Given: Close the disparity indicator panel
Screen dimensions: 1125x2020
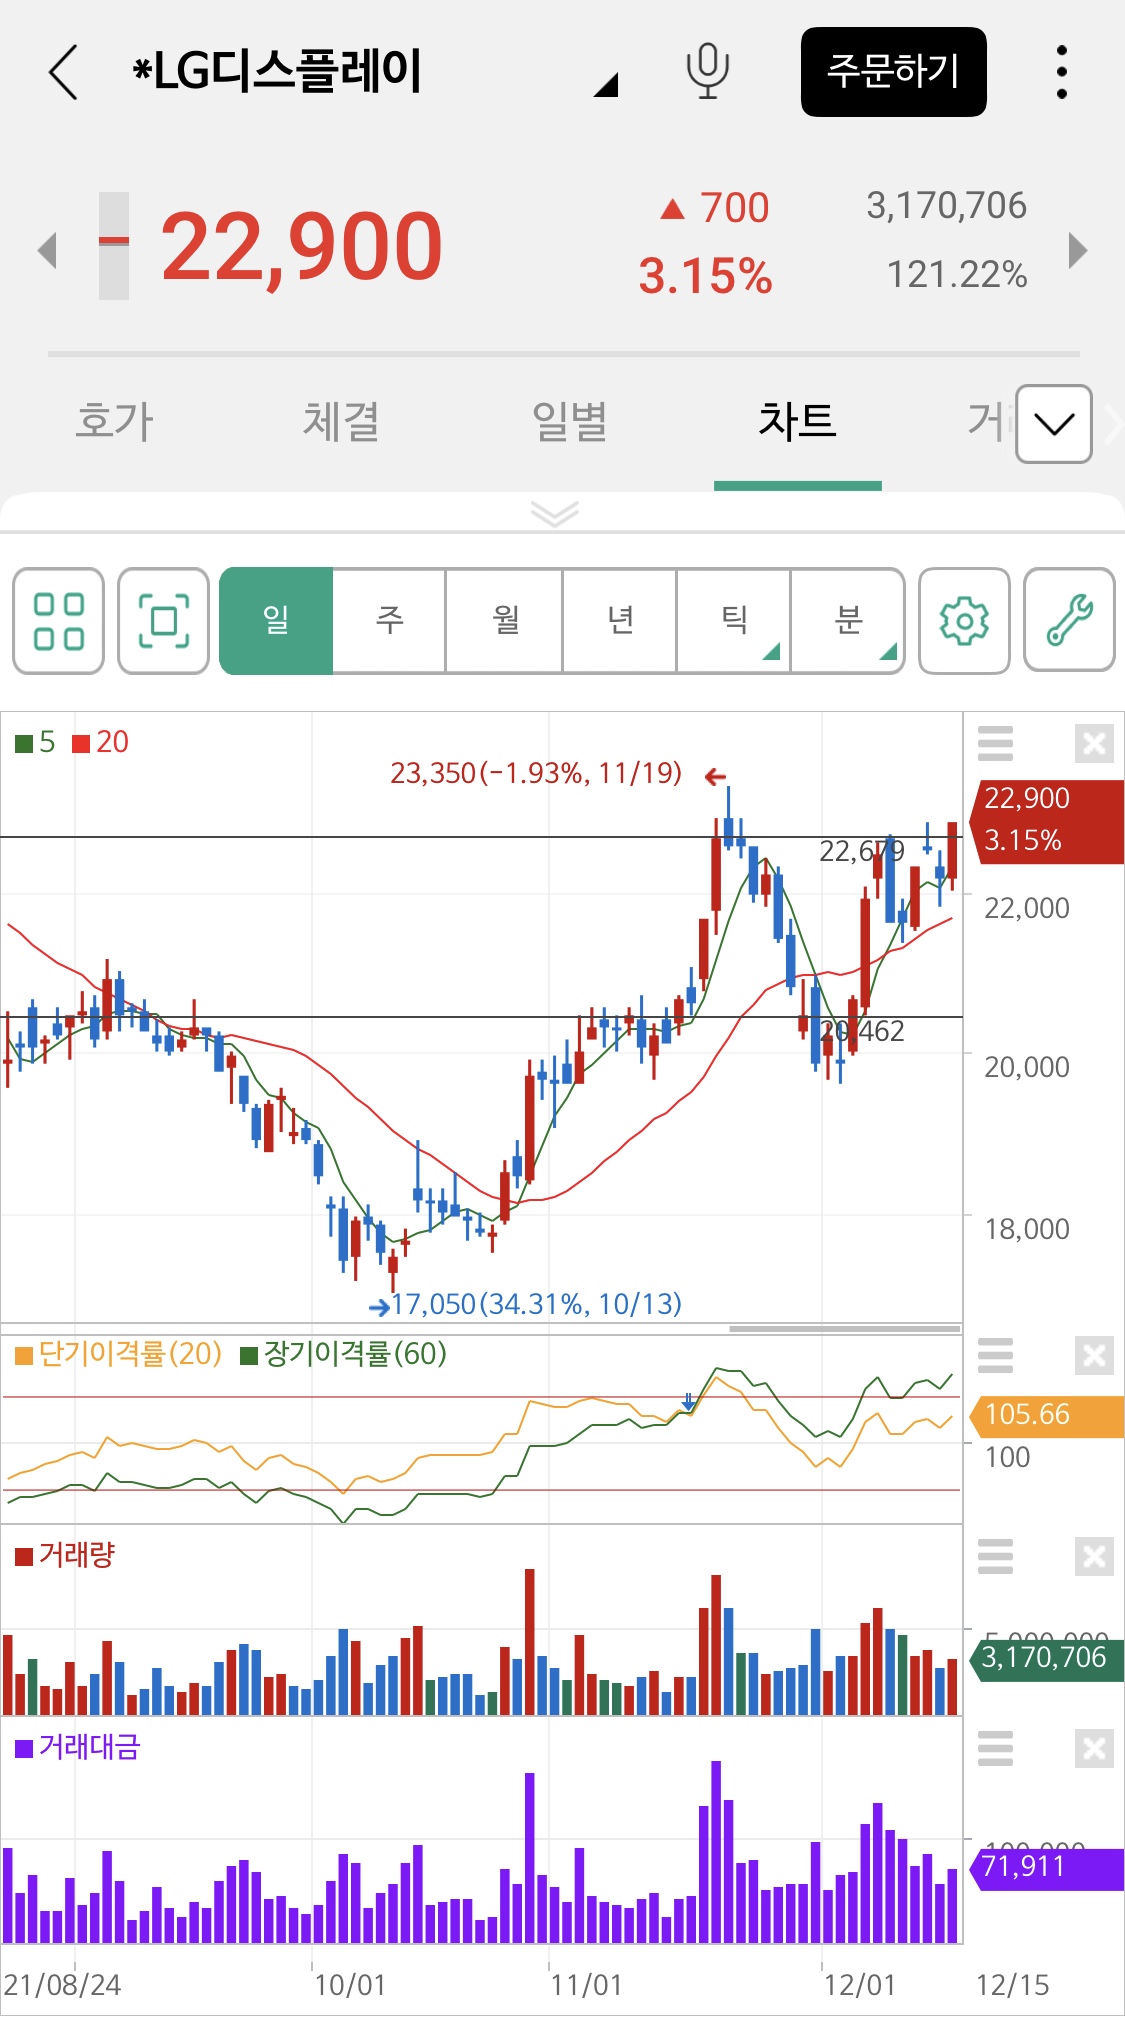Looking at the screenshot, I should coord(1094,1356).
